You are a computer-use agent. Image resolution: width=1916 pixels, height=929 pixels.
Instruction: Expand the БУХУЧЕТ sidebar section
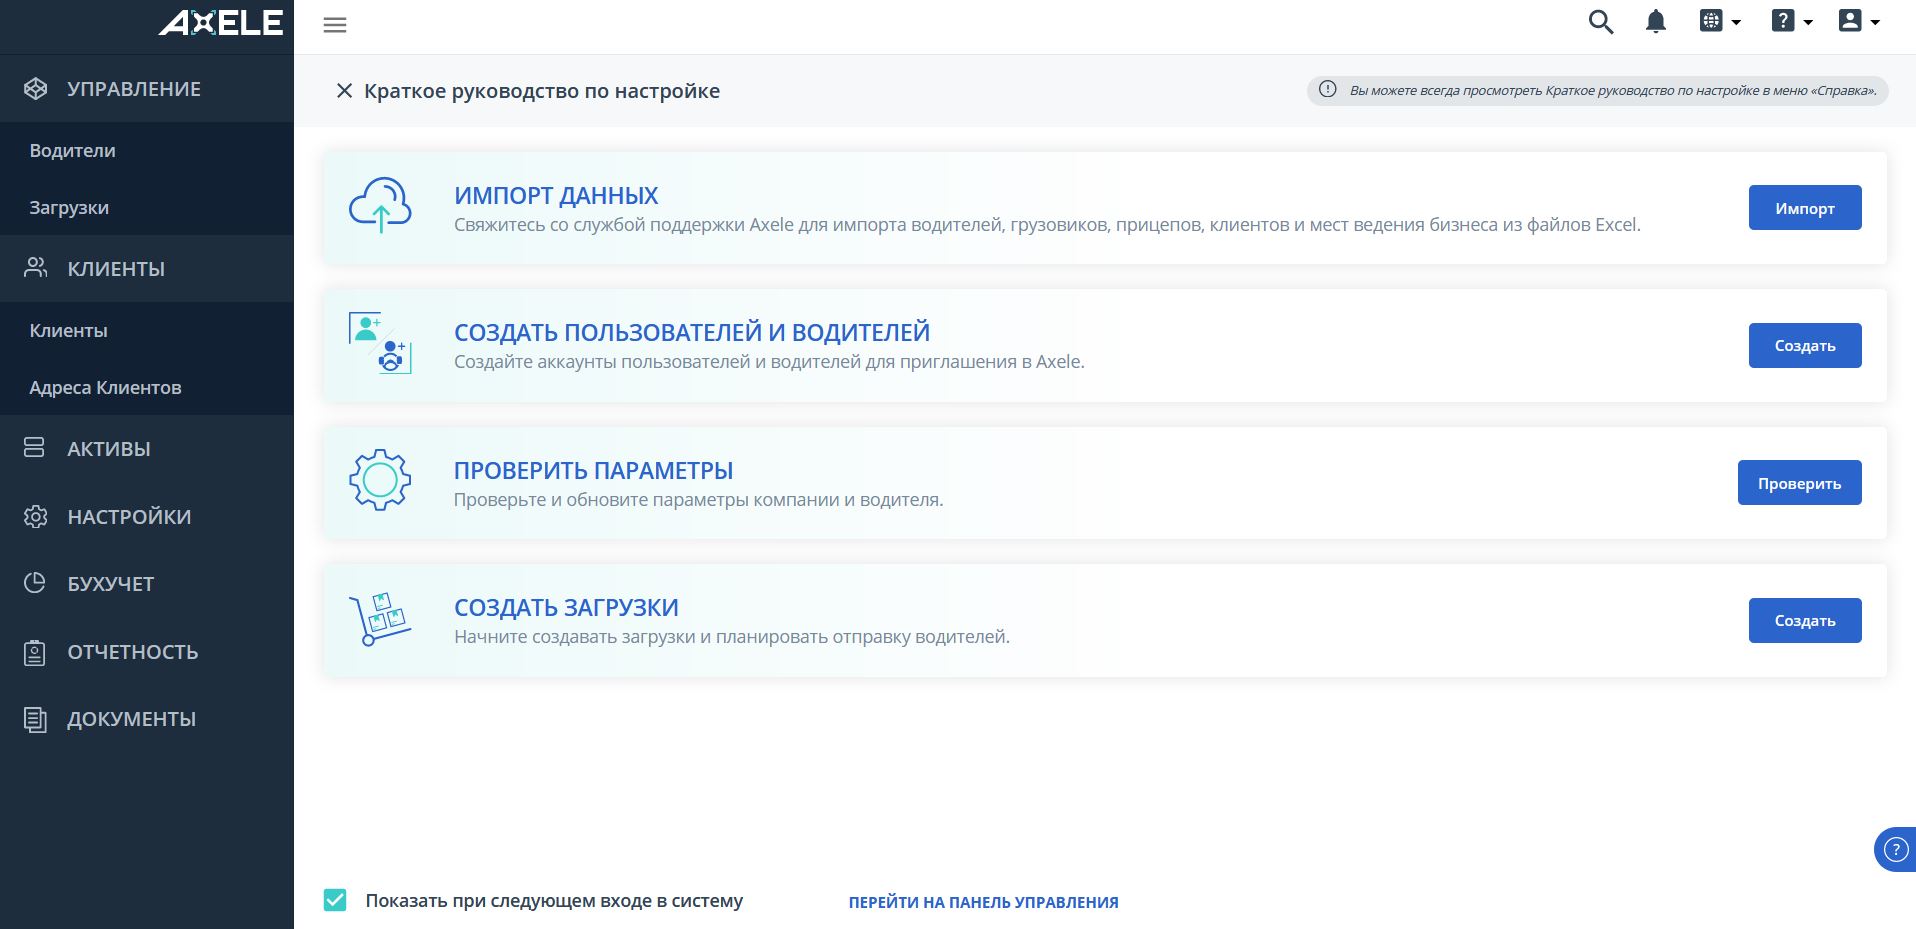[x=147, y=584]
